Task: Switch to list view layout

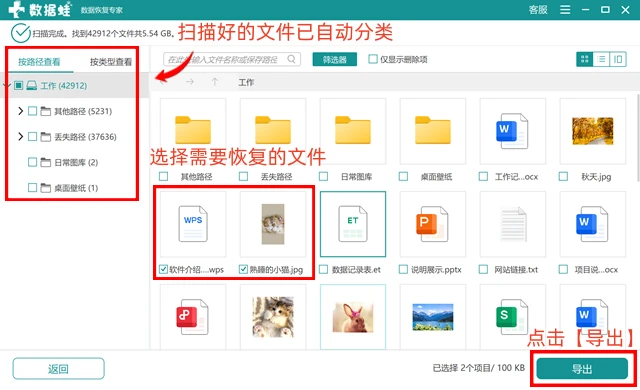Action: (x=601, y=60)
